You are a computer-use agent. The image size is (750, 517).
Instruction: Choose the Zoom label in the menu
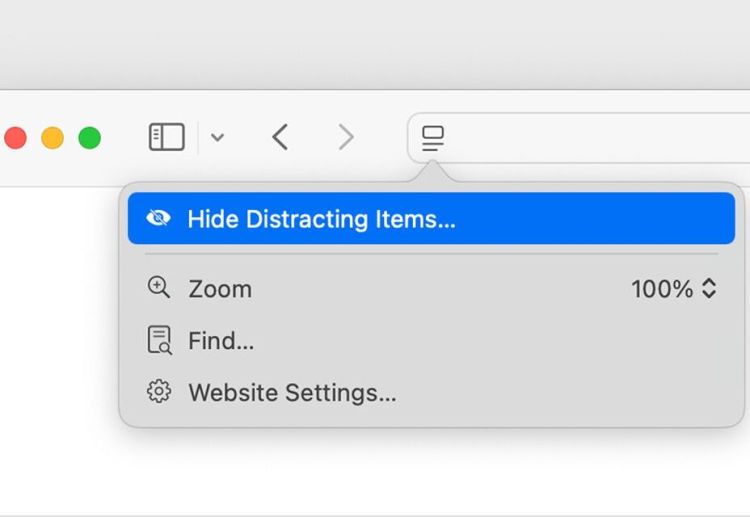point(220,289)
